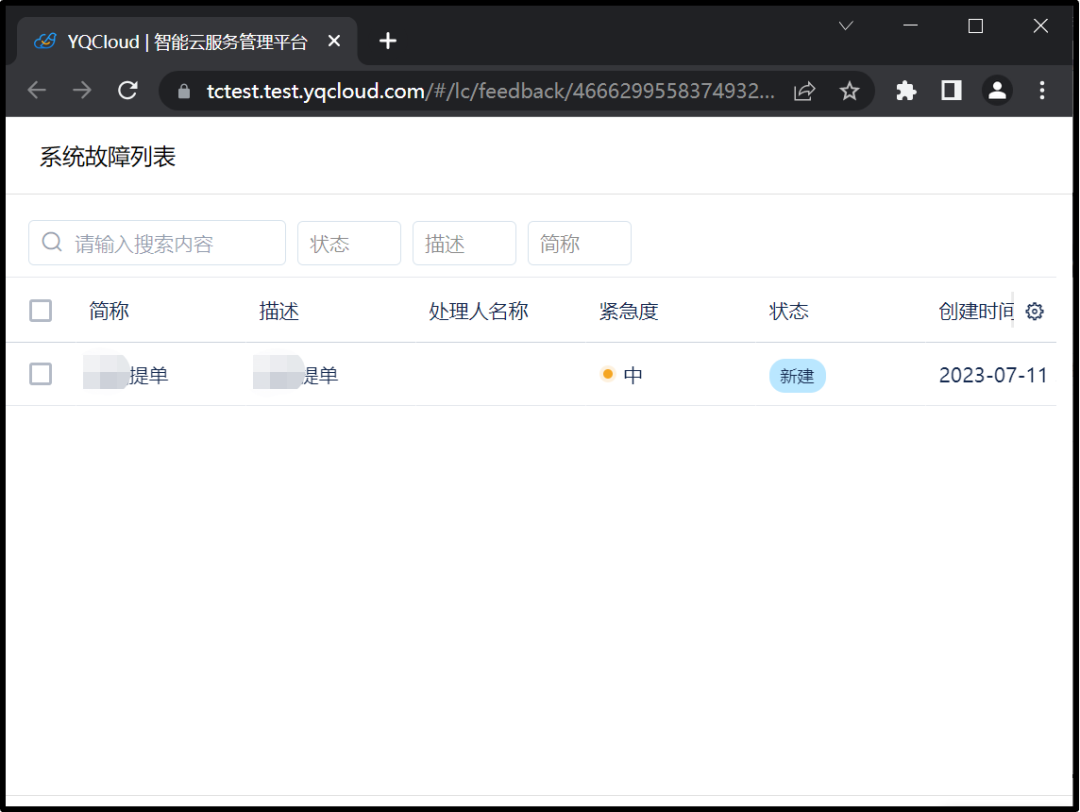Click the 新建 status badge in the row
This screenshot has width=1080, height=812.
pos(797,376)
